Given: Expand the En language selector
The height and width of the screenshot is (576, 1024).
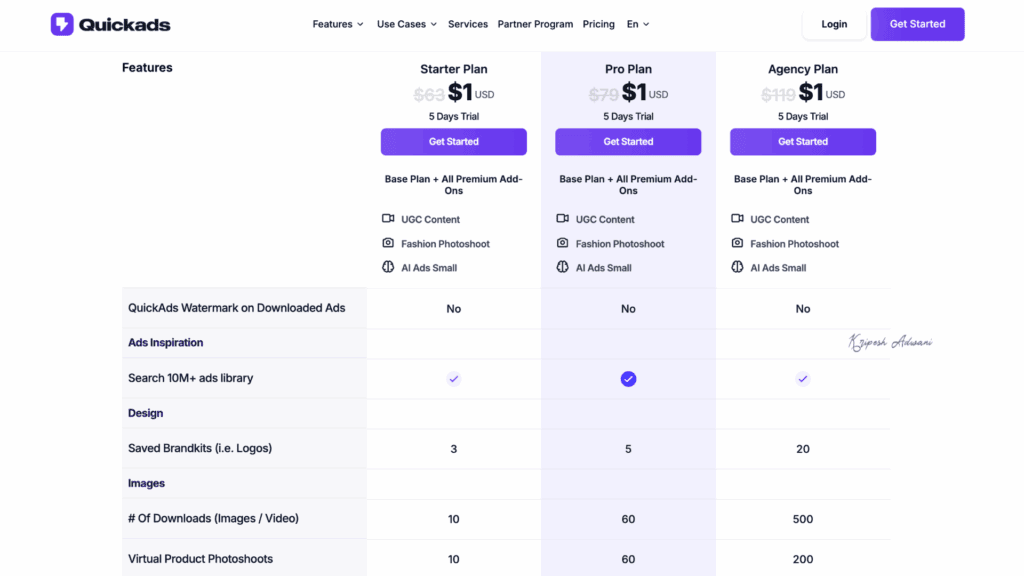Looking at the screenshot, I should 637,23.
